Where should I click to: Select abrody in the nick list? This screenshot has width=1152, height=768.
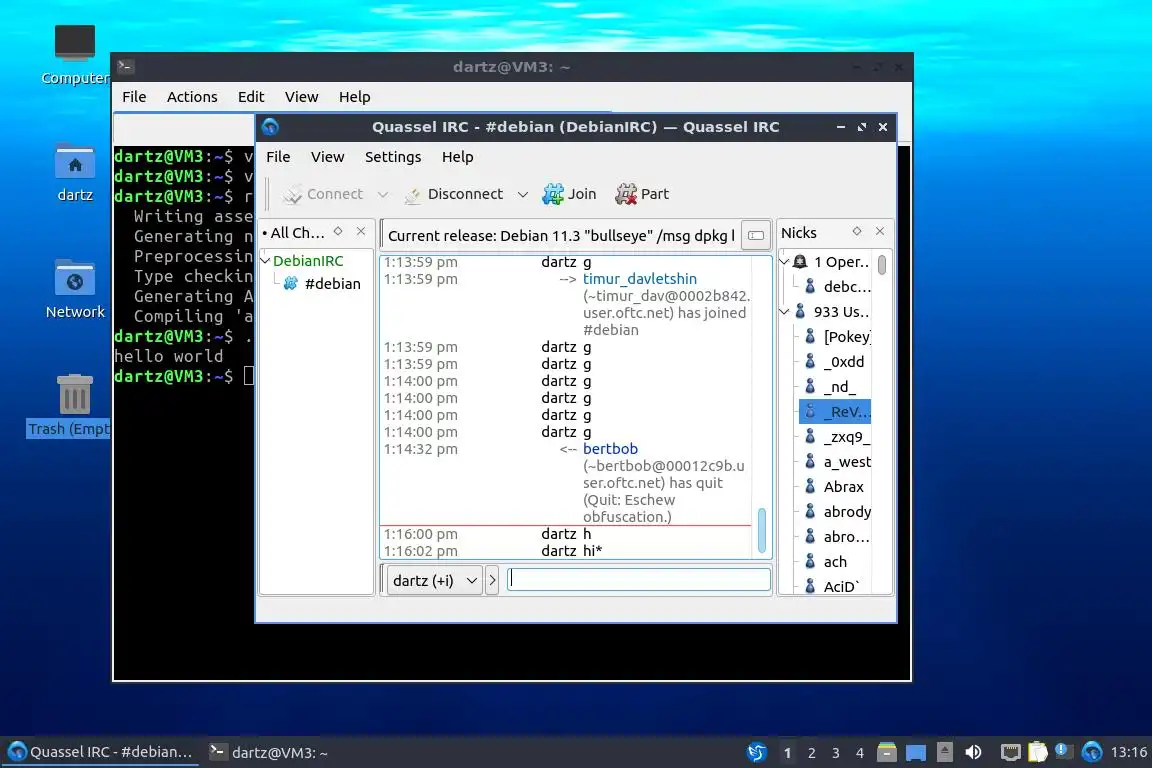(x=846, y=512)
